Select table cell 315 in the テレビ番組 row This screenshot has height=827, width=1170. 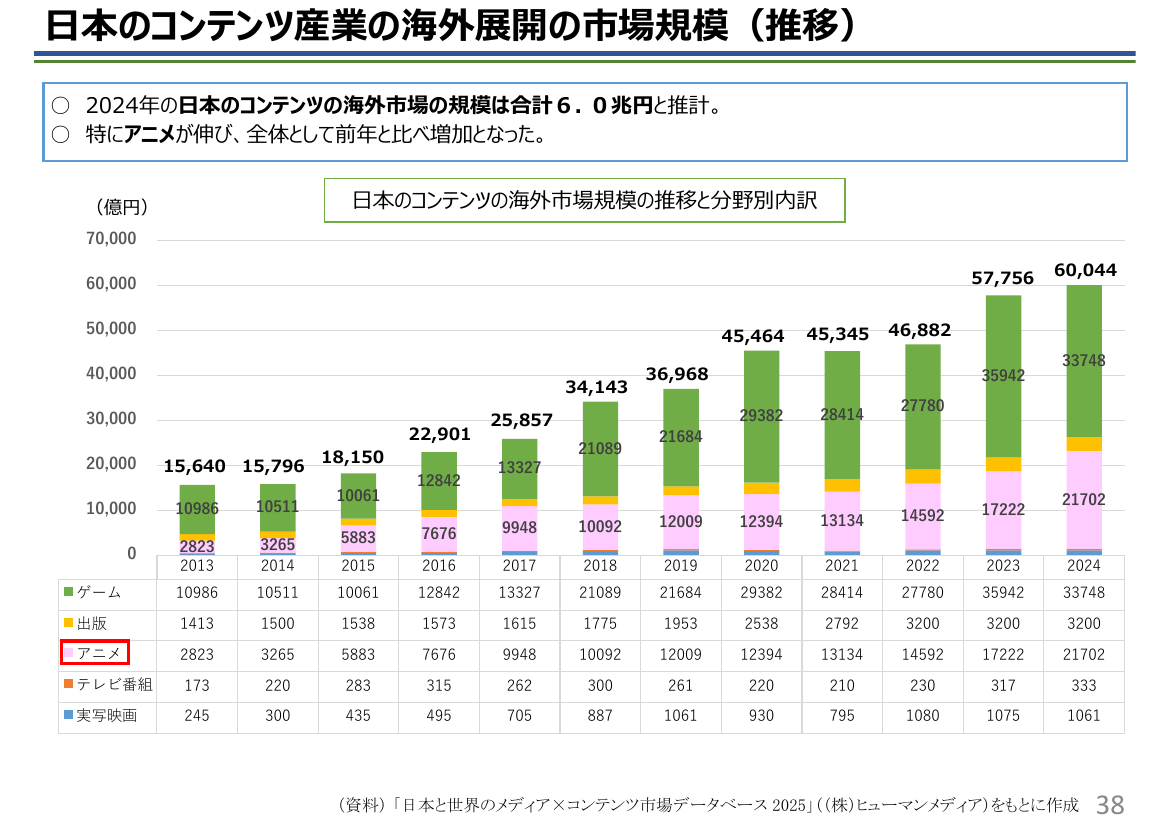(439, 685)
